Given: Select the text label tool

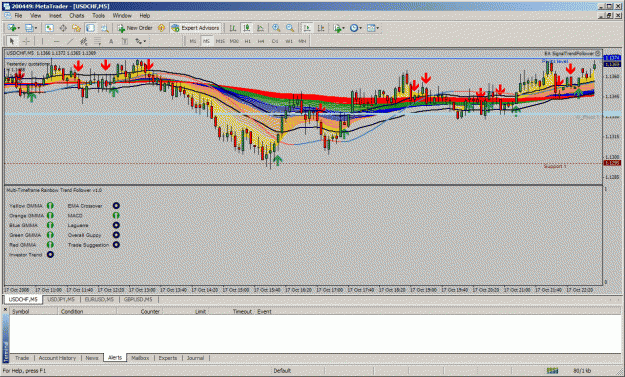Looking at the screenshot, I should click(x=125, y=41).
